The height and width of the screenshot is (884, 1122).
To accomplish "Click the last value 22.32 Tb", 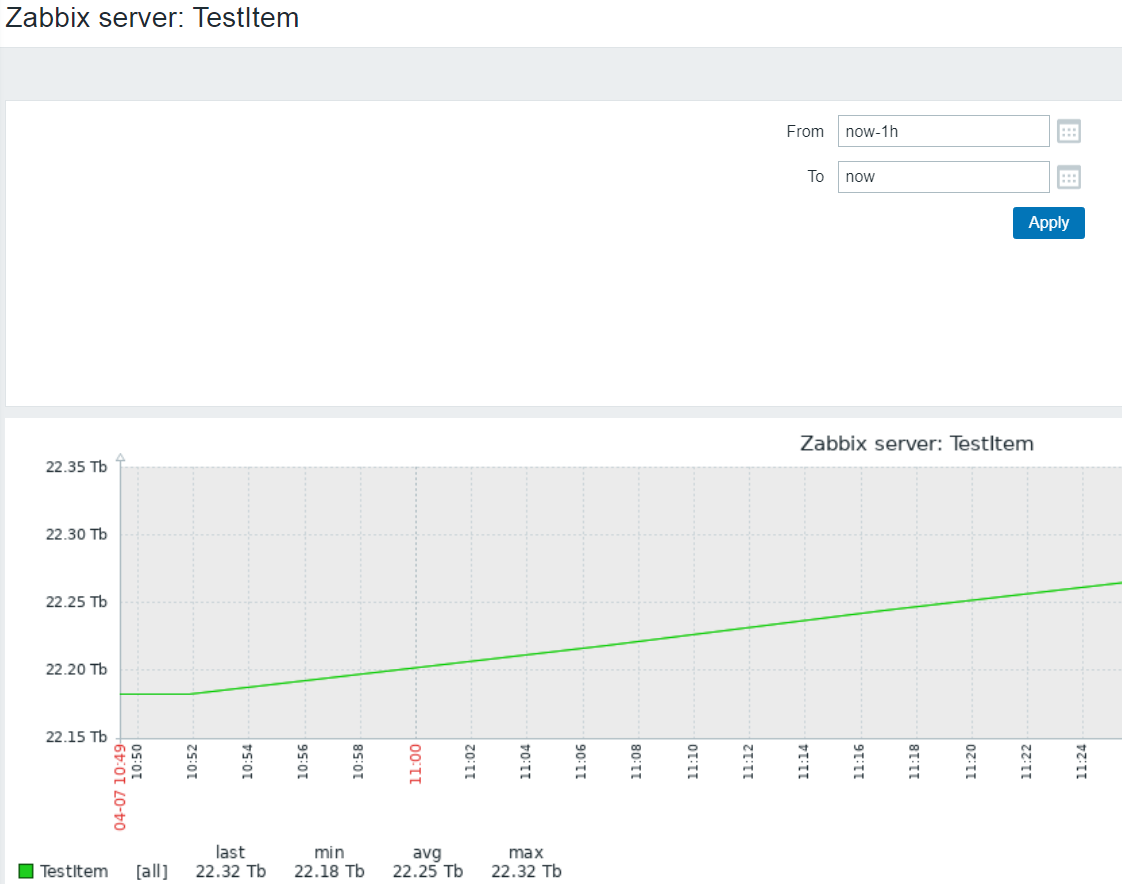I will click(x=230, y=871).
